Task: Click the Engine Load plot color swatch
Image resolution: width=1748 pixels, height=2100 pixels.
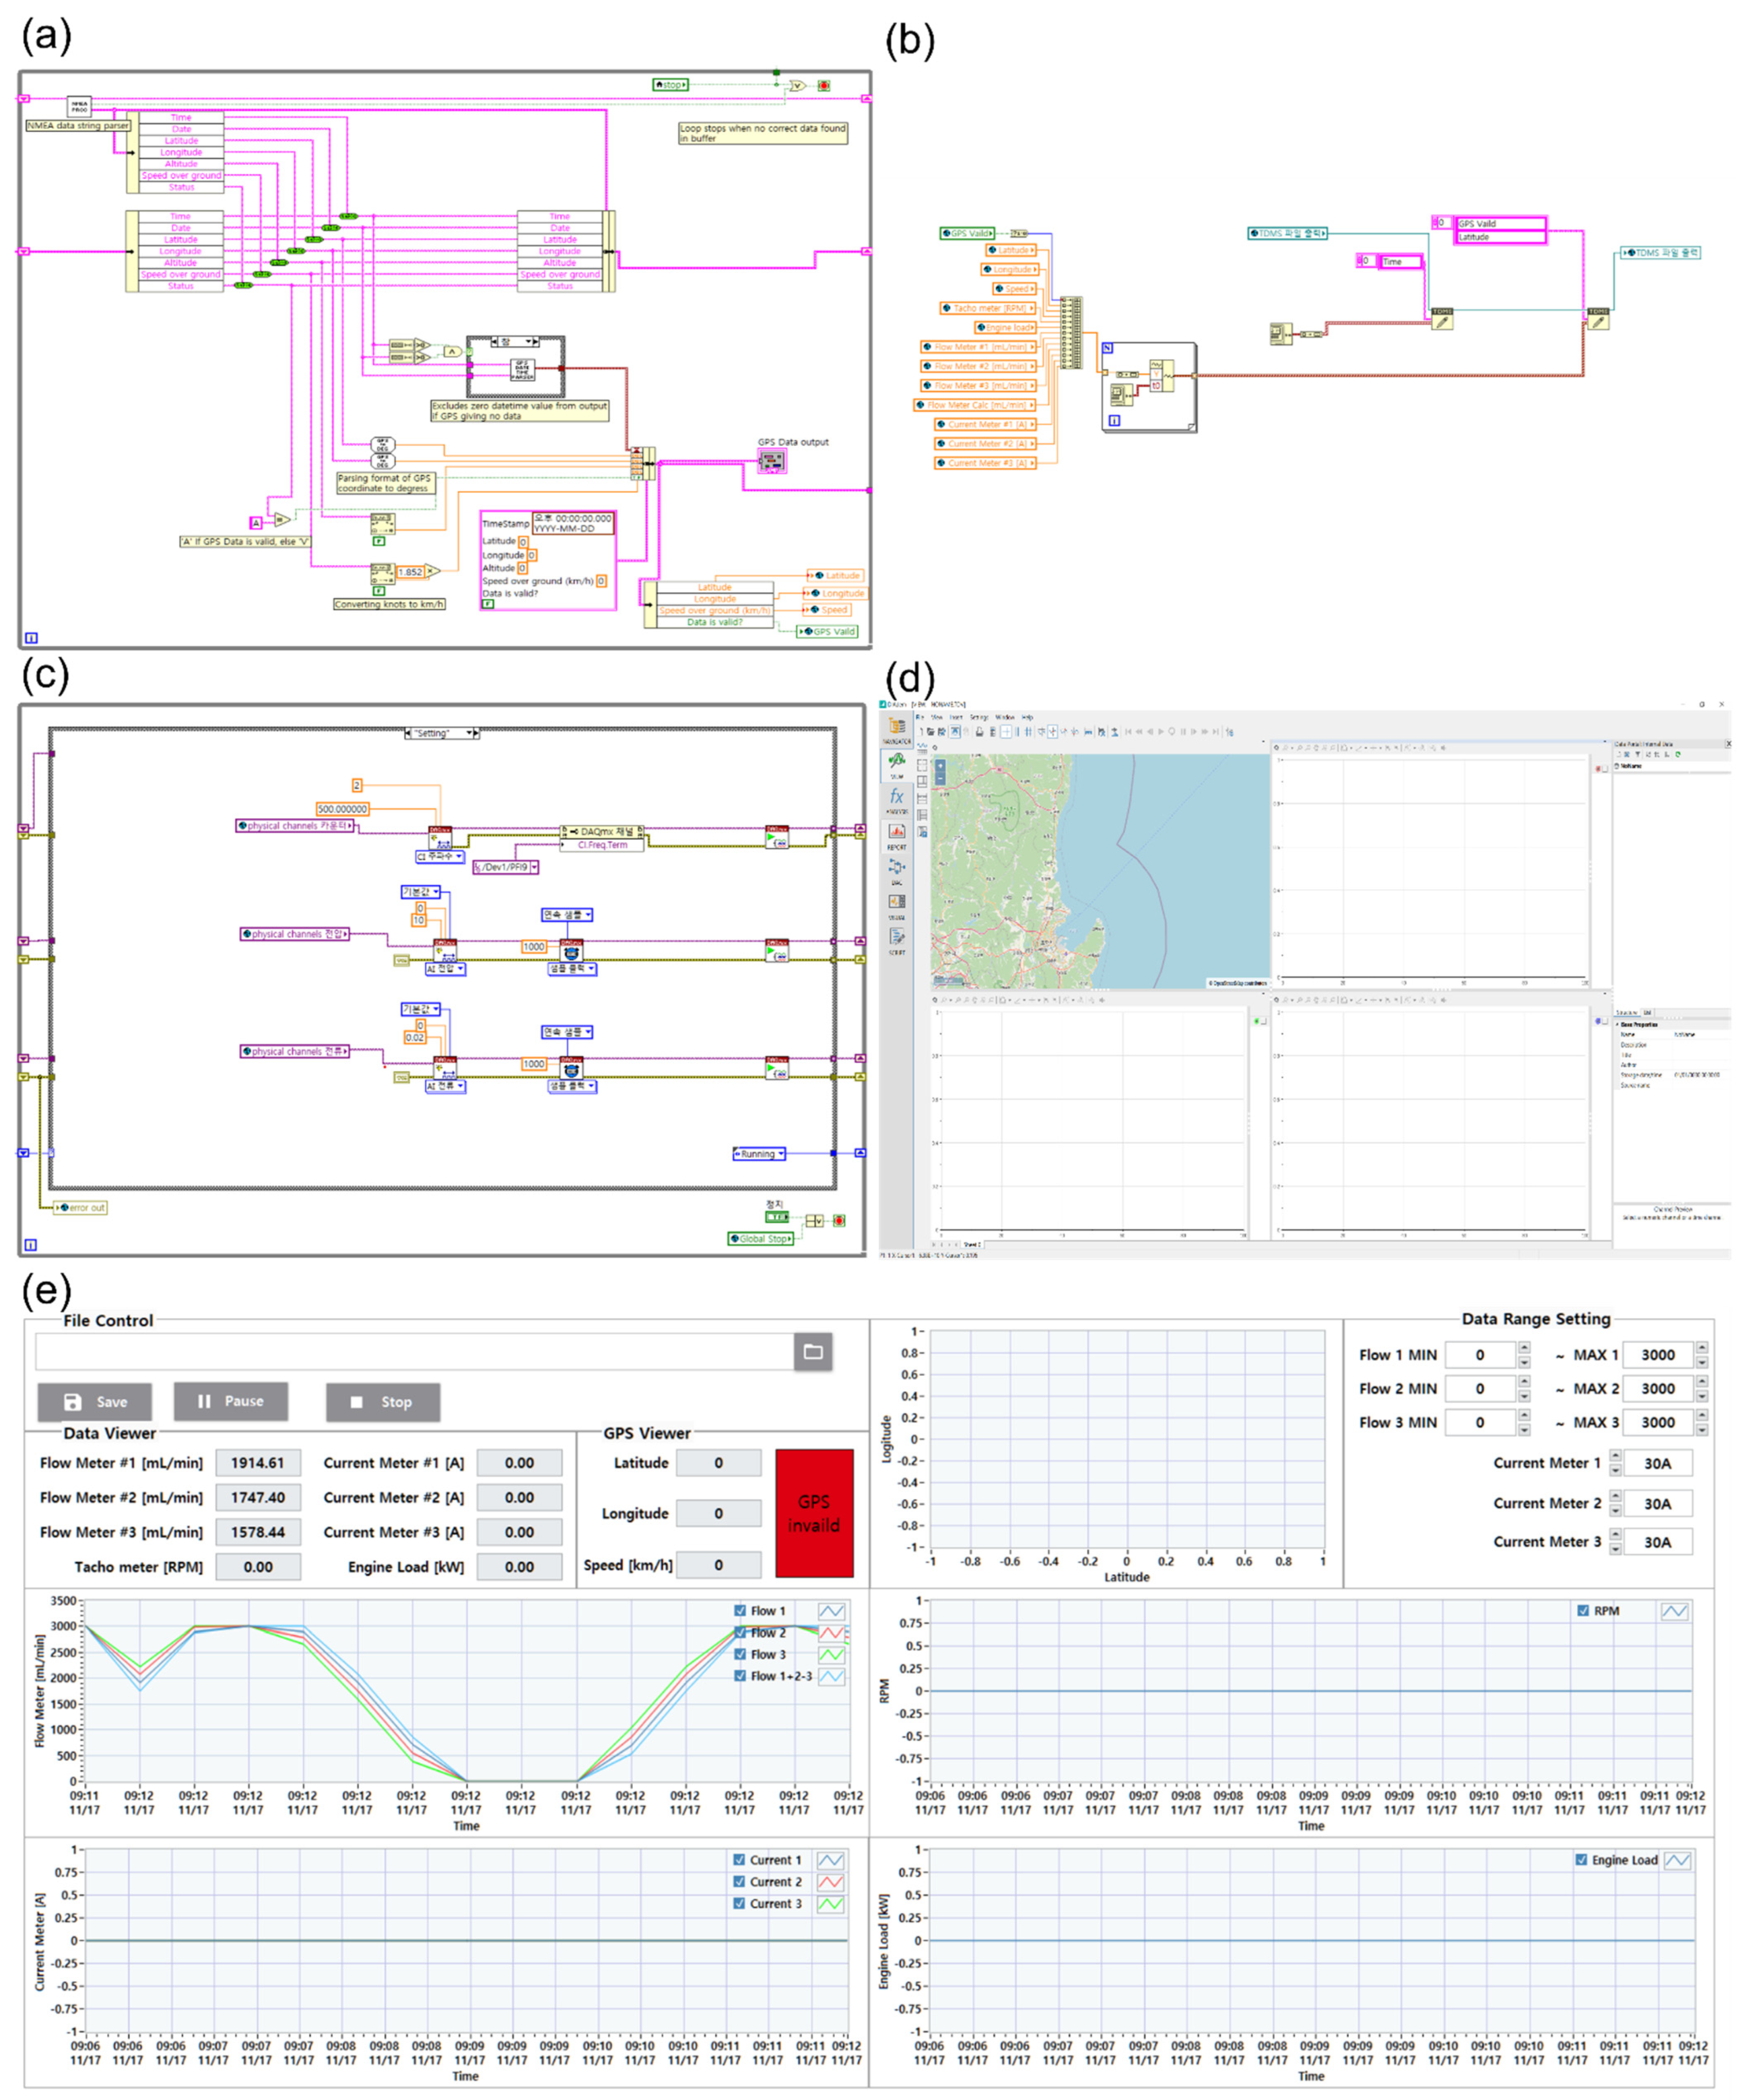Action: [x=1677, y=1860]
